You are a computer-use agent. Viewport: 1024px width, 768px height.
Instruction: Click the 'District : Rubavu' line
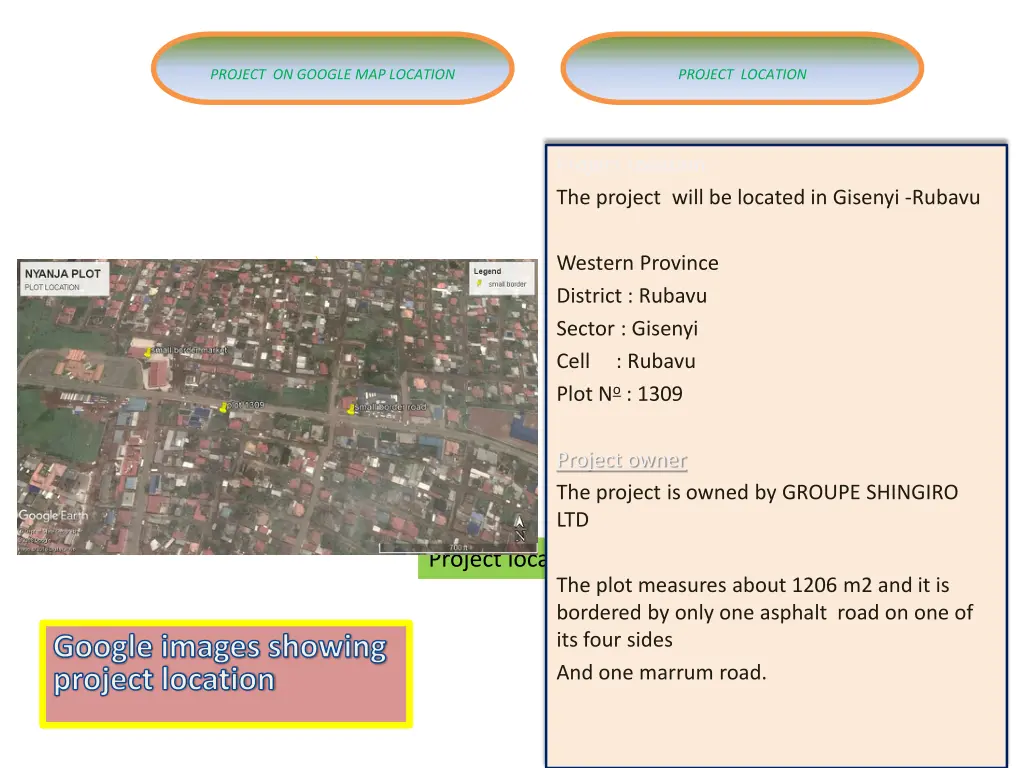pyautogui.click(x=632, y=296)
